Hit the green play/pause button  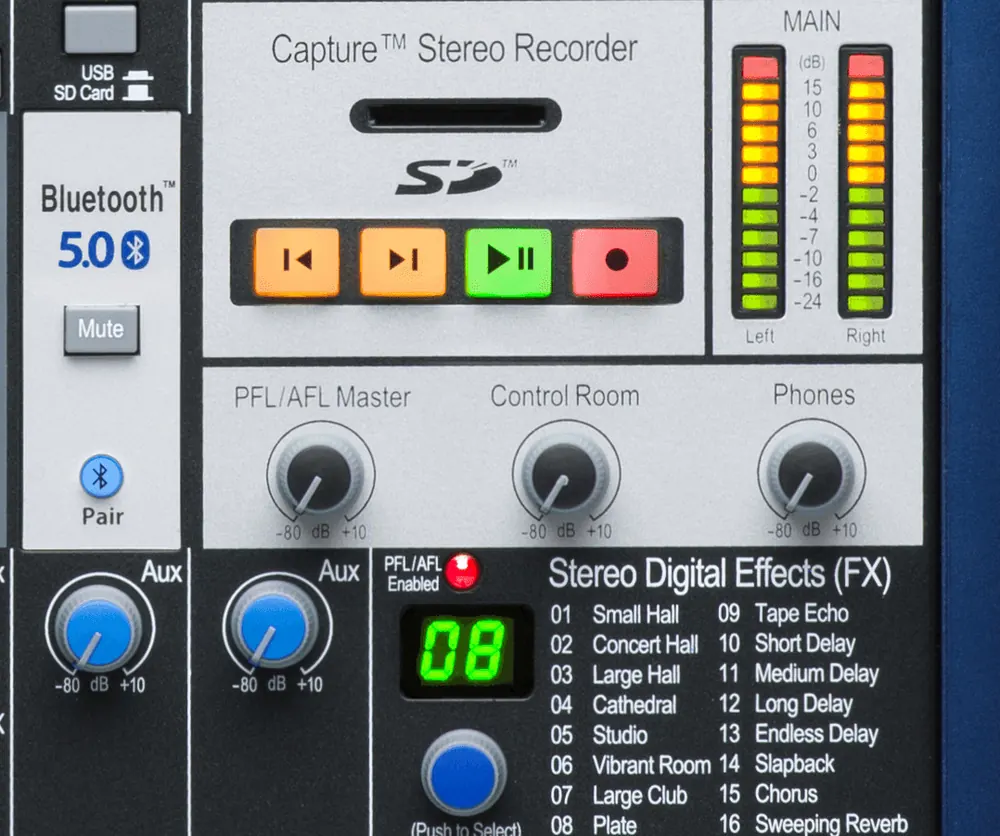508,261
